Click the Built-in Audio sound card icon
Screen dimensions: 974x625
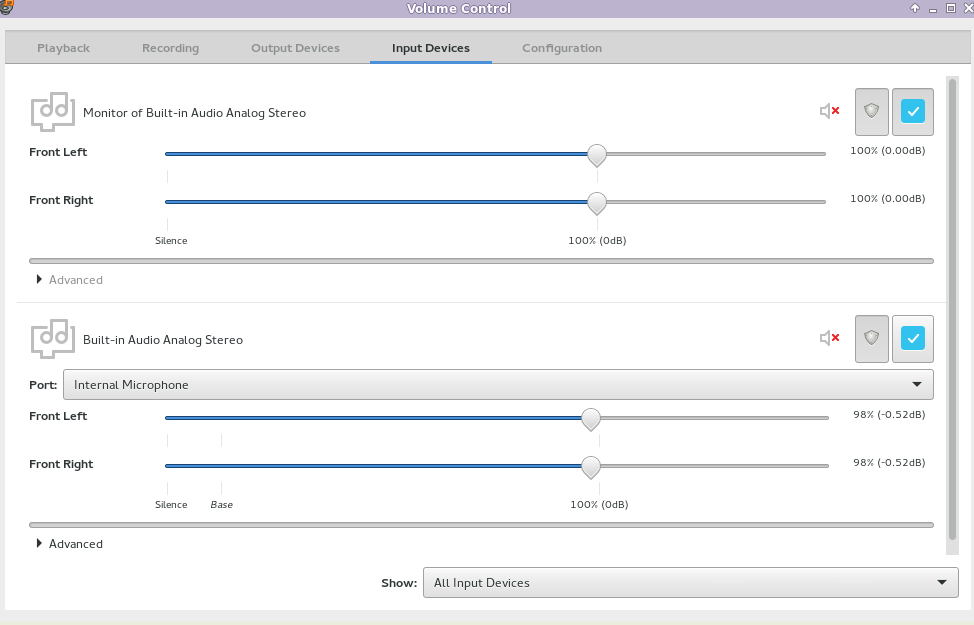click(x=52, y=339)
